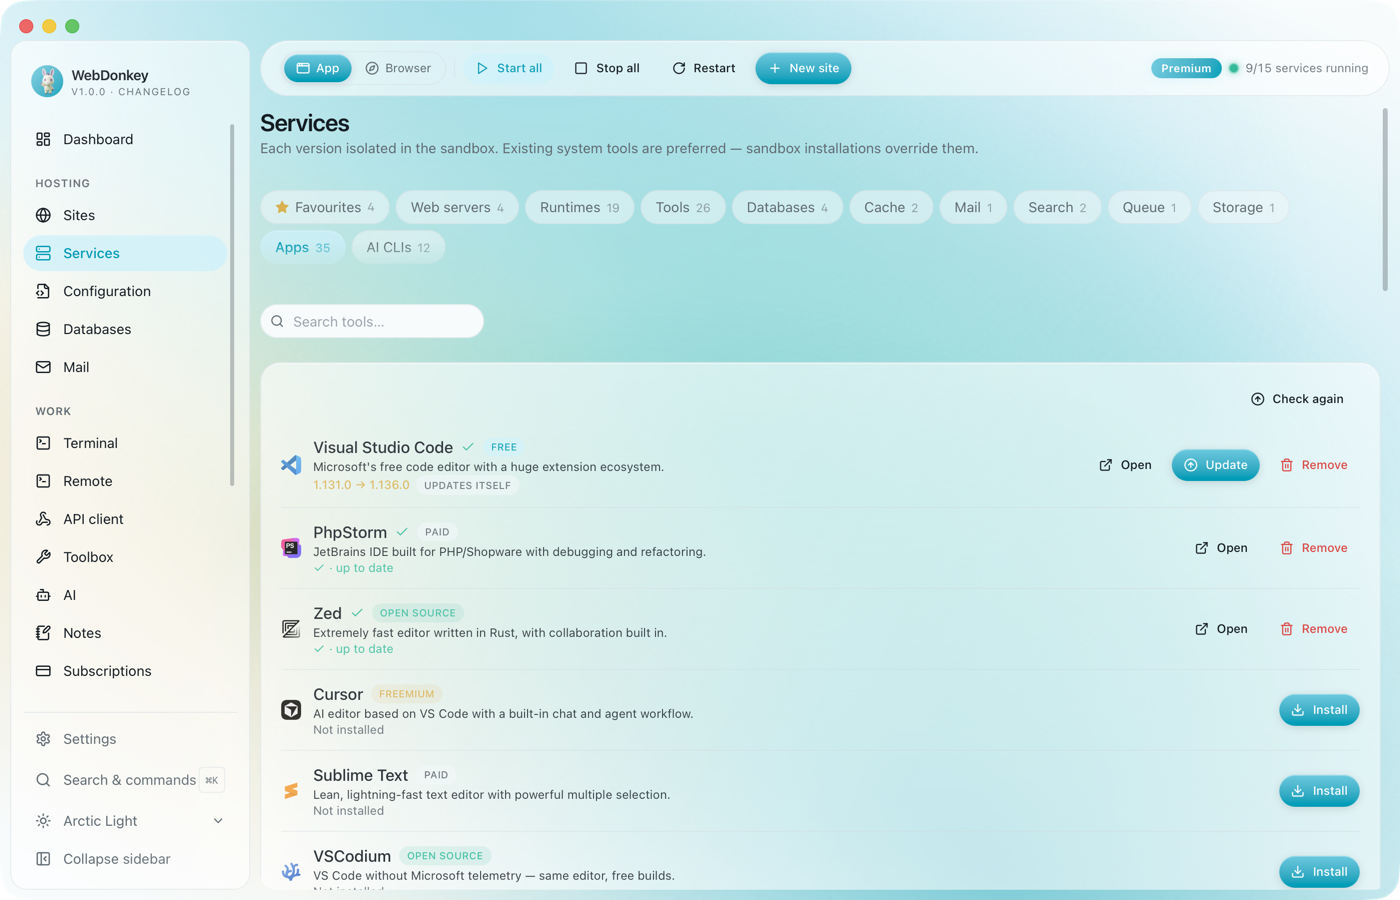The width and height of the screenshot is (1400, 900).
Task: Open the Notes icon
Action: [x=43, y=633]
